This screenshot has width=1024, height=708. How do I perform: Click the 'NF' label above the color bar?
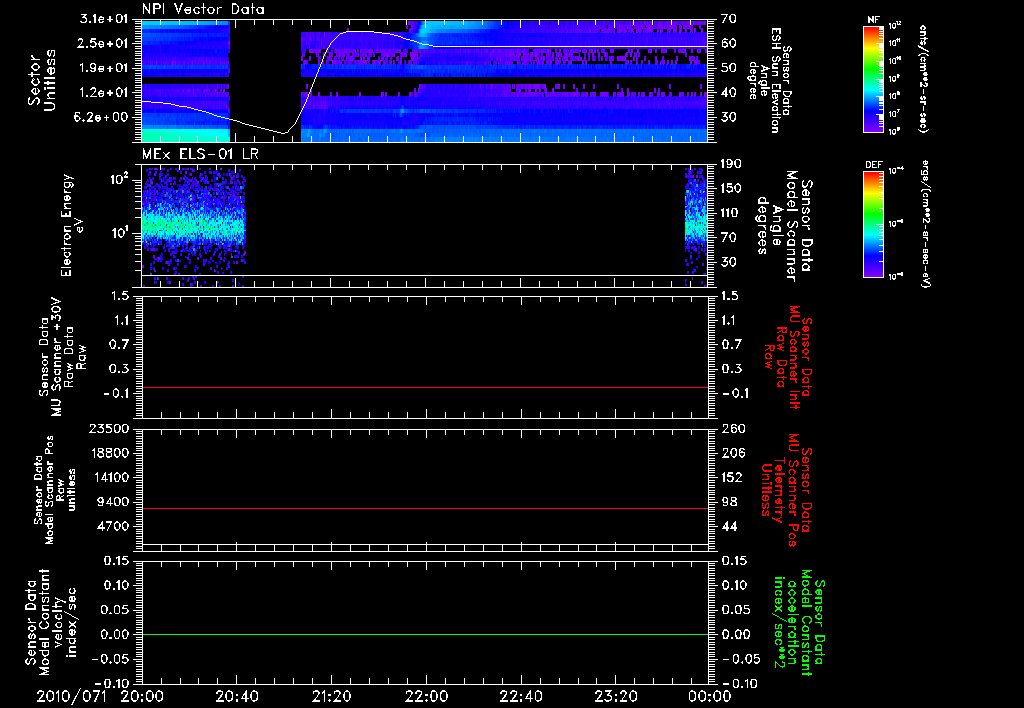[x=873, y=20]
